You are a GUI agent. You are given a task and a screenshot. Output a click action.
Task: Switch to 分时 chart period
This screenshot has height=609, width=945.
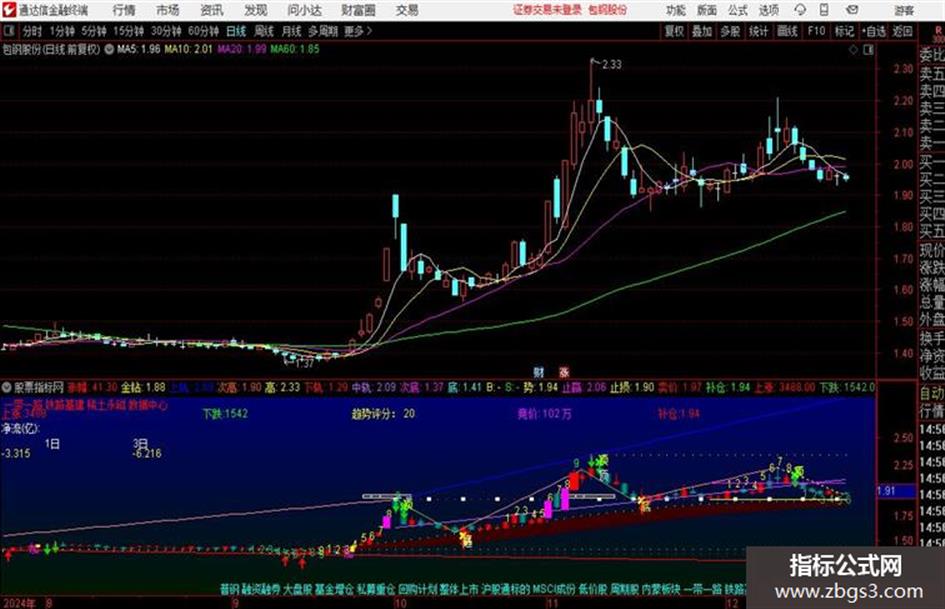(x=32, y=31)
